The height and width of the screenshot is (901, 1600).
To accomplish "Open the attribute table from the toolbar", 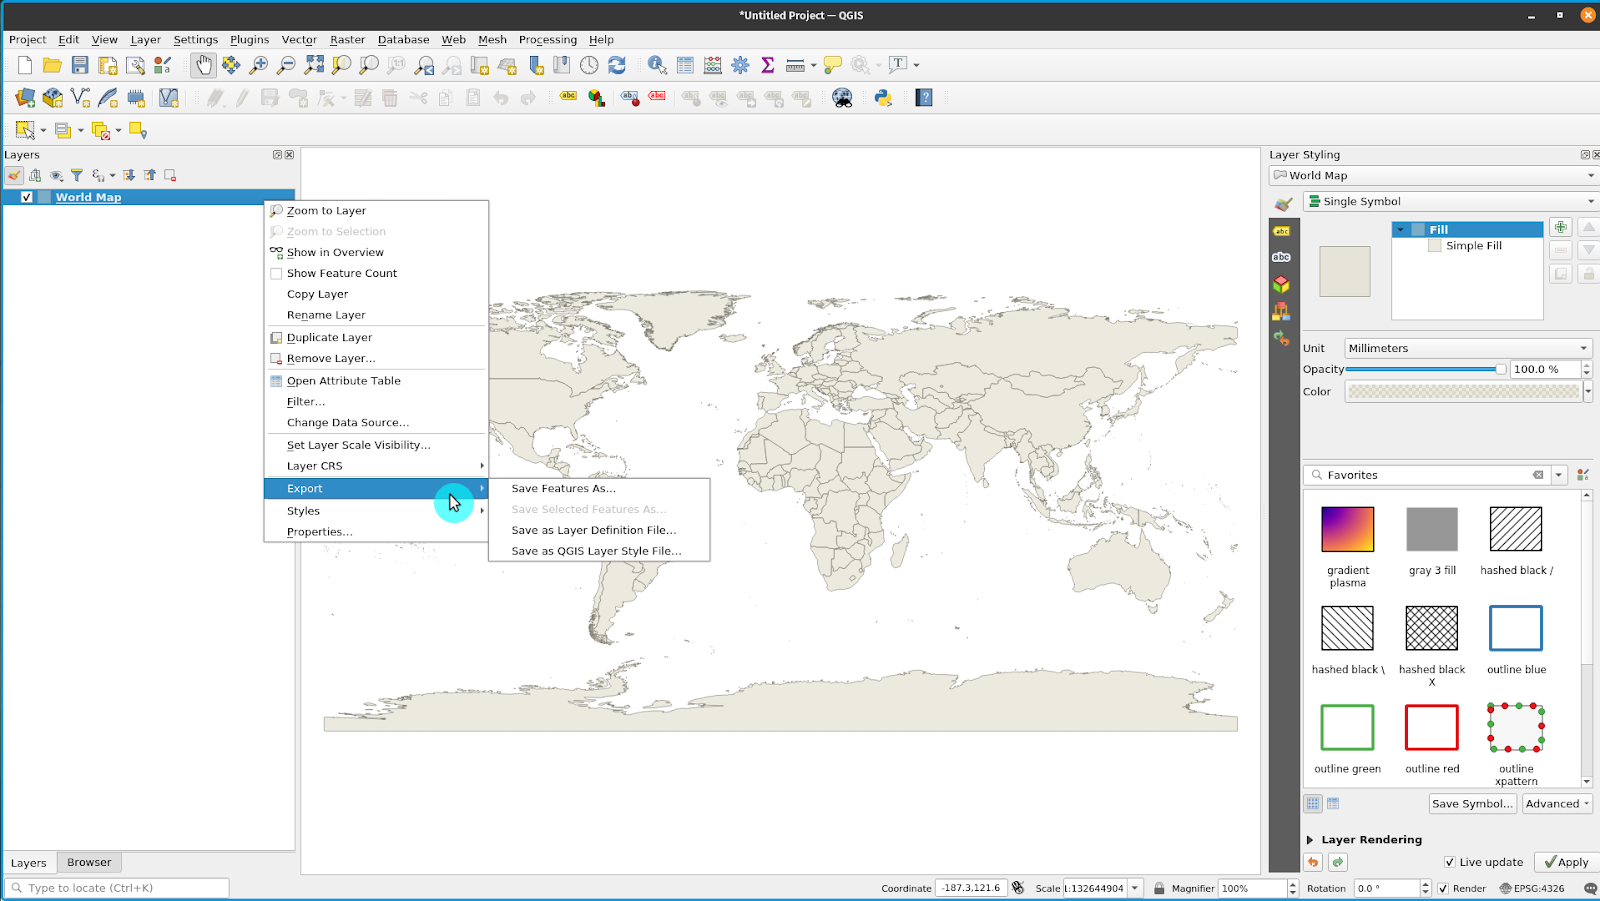I will (685, 64).
